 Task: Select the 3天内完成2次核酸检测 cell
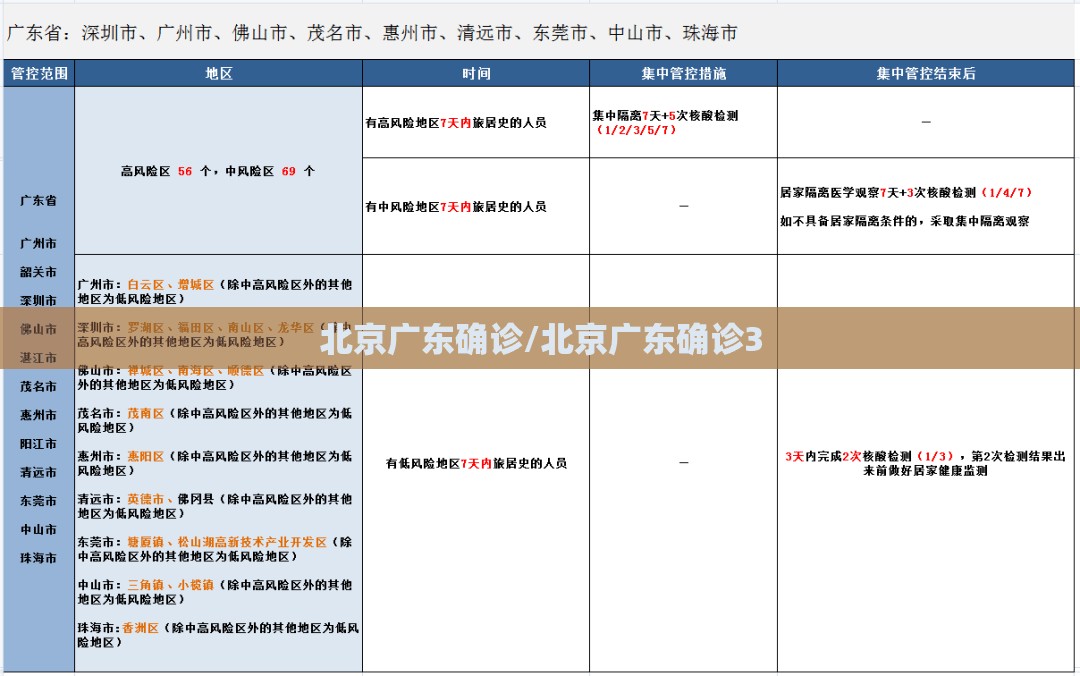point(925,463)
